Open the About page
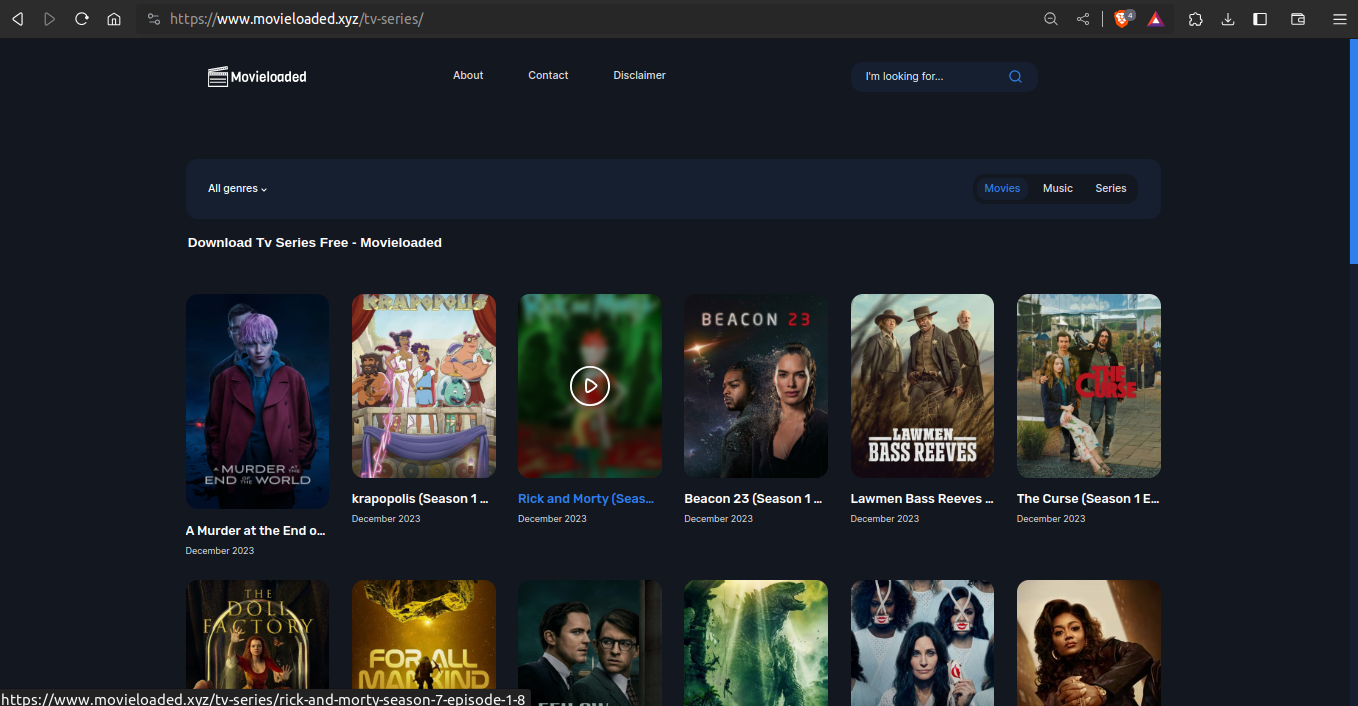The width and height of the screenshot is (1358, 706). [x=467, y=75]
